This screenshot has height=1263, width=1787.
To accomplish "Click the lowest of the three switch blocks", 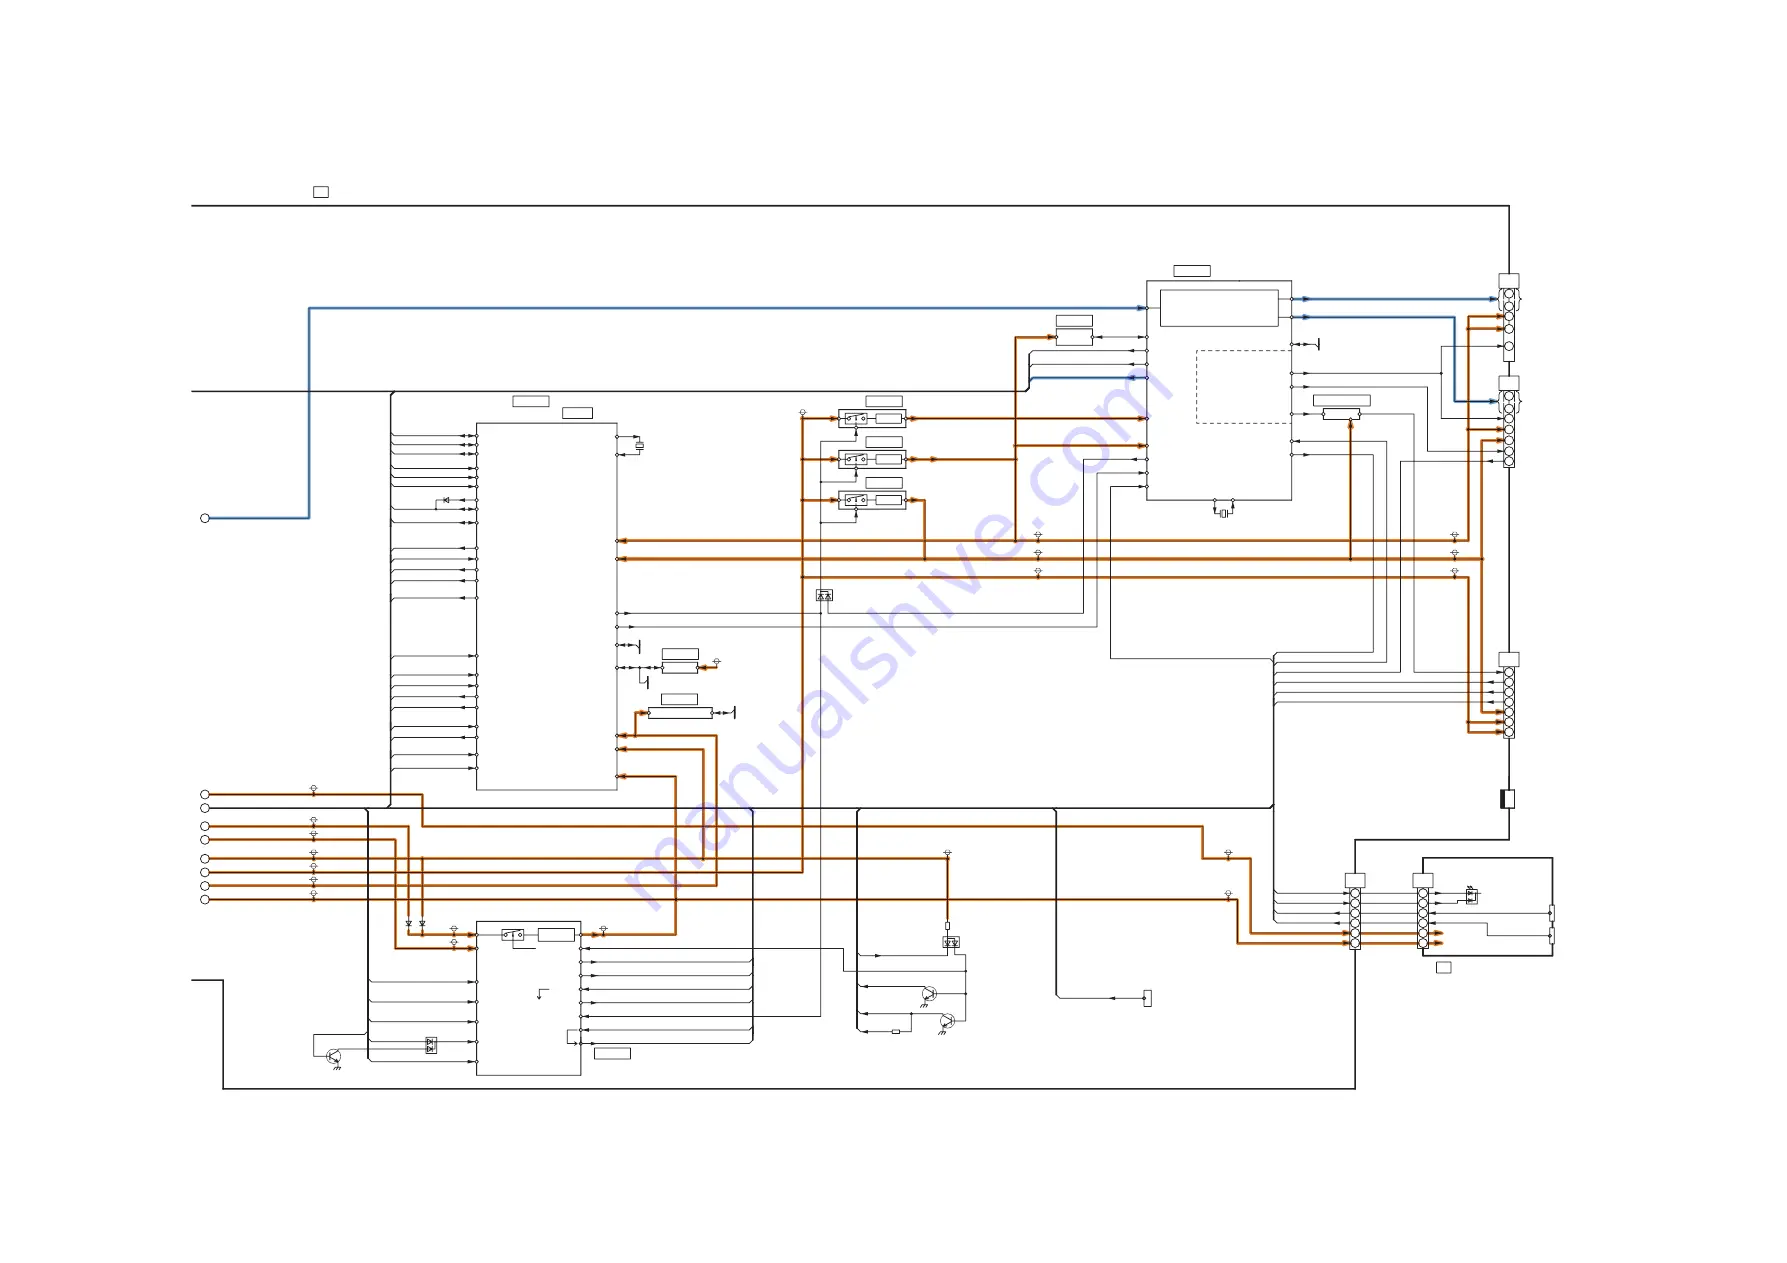I will point(872,500).
